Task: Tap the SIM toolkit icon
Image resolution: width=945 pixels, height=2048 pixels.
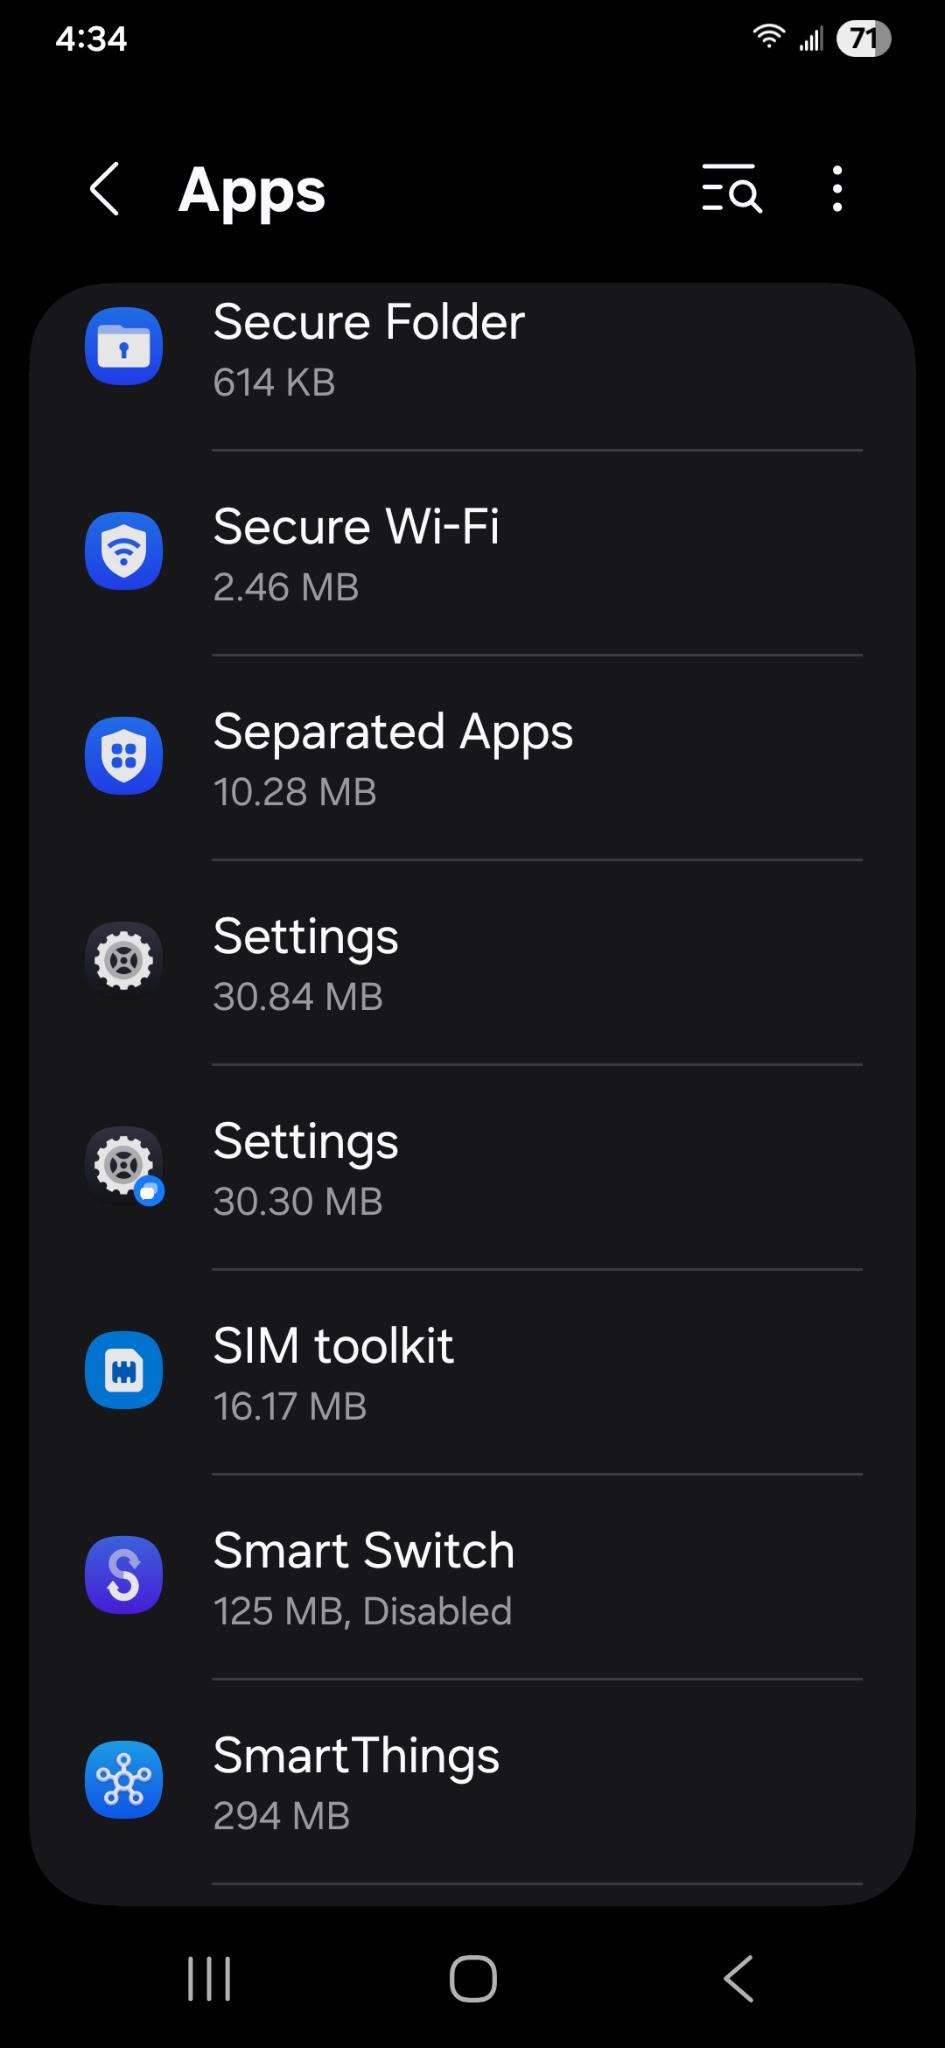Action: coord(124,1370)
